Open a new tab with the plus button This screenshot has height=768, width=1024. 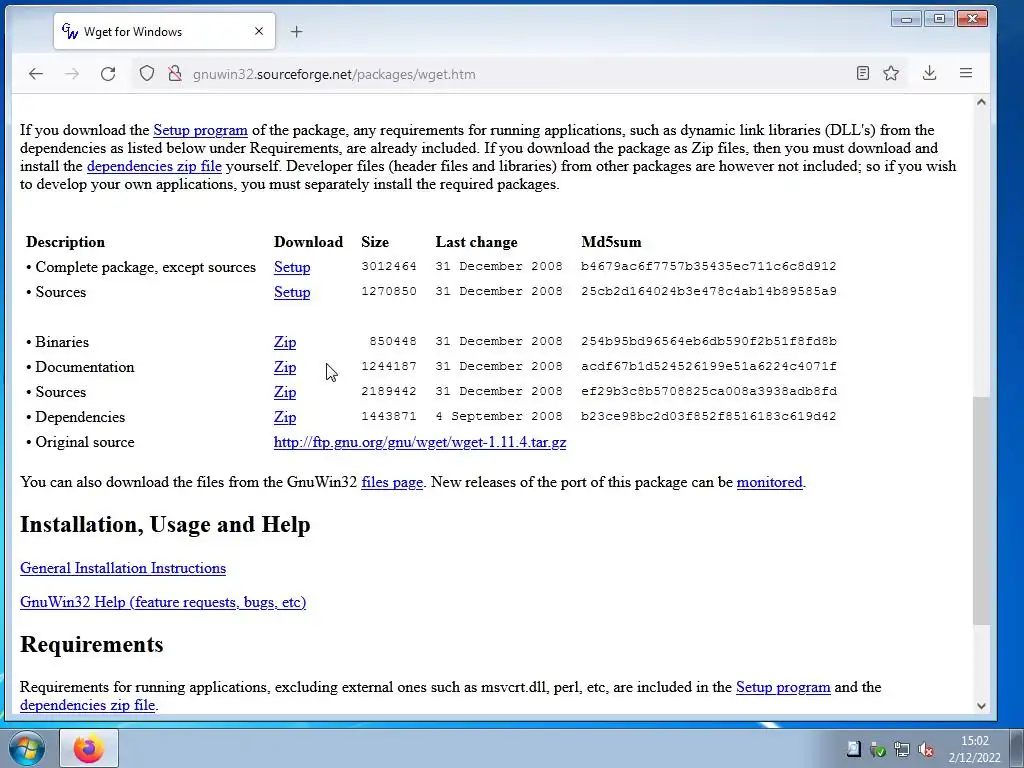point(296,31)
